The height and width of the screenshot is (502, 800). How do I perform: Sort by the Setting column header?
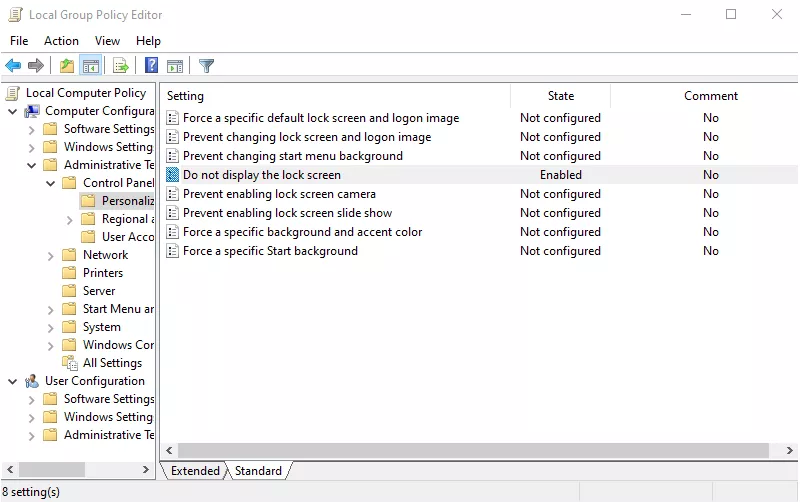tap(335, 96)
